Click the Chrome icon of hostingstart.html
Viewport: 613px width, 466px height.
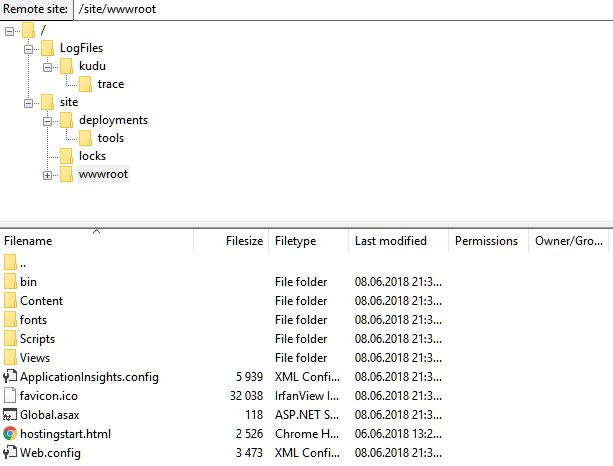10,434
